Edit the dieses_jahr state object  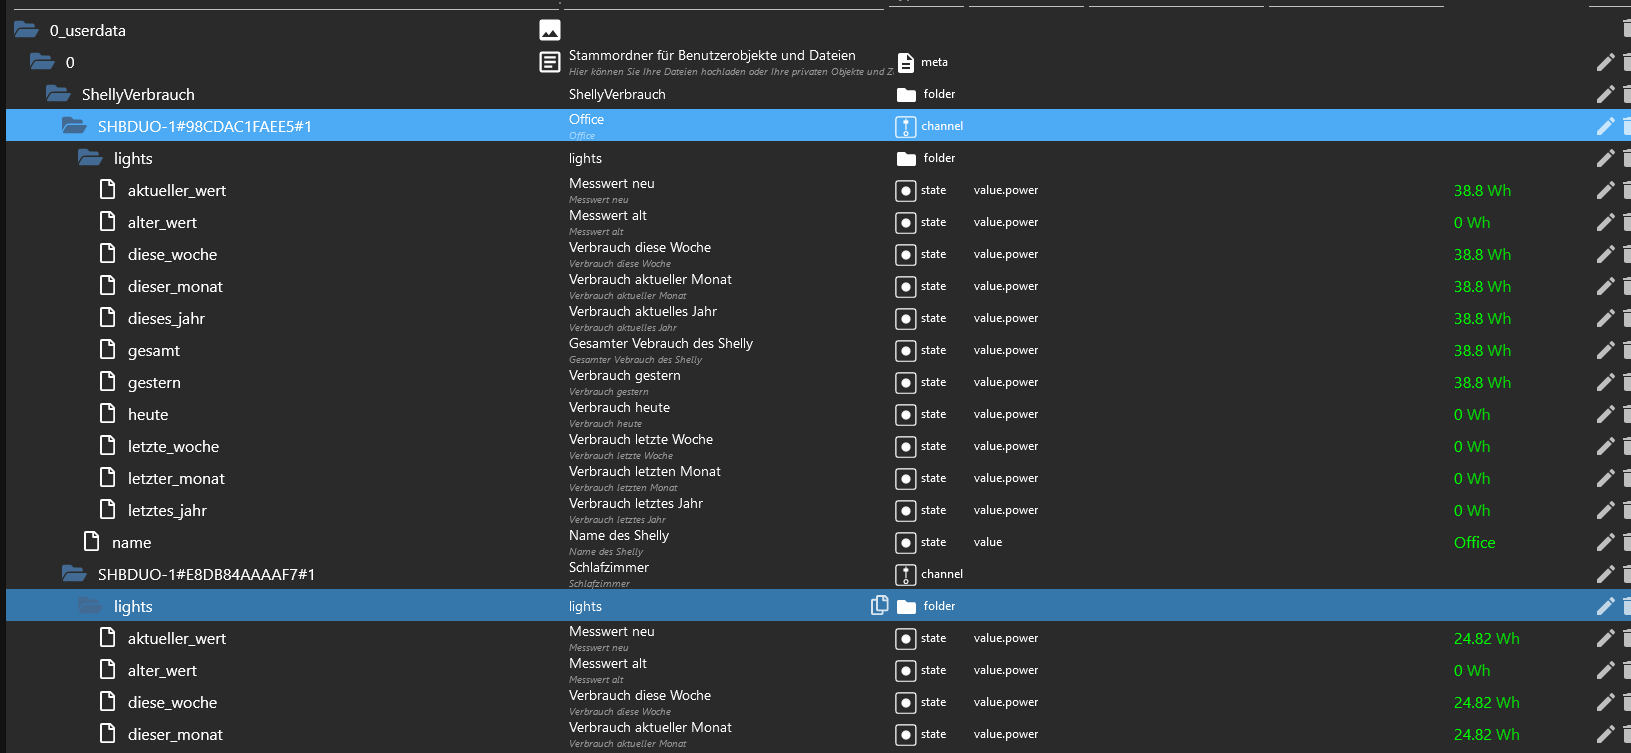point(1605,318)
